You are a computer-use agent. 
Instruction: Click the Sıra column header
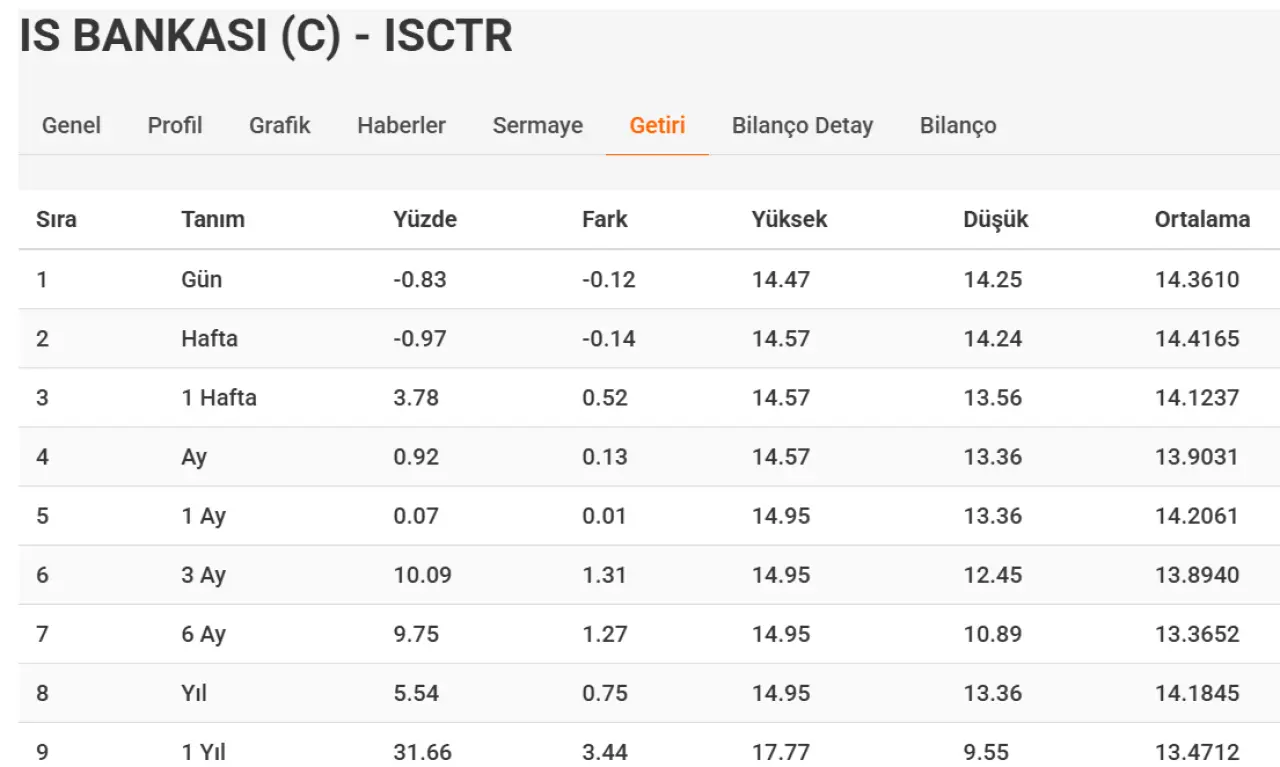pyautogui.click(x=56, y=220)
